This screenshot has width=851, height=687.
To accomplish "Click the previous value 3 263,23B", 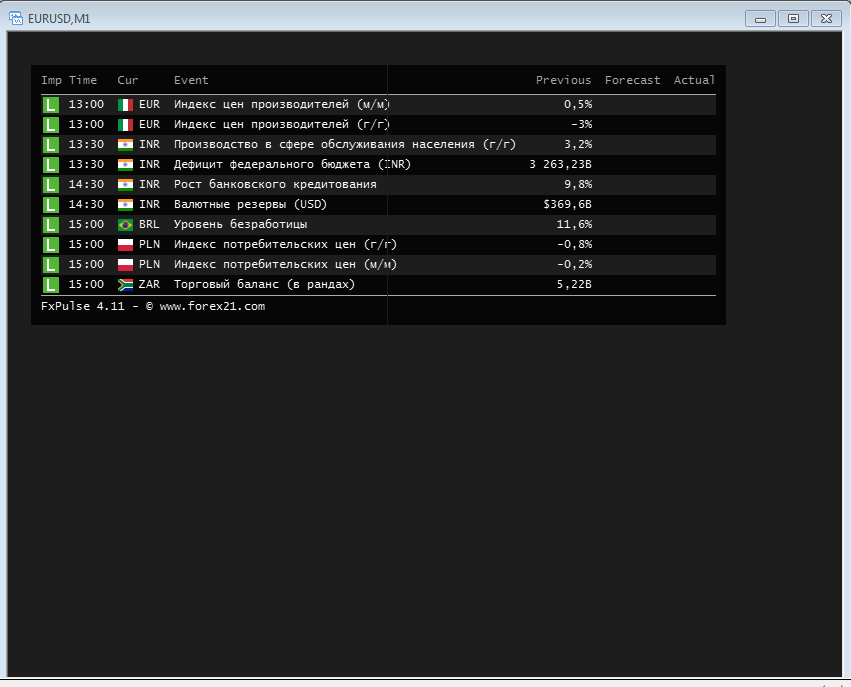I will tap(561, 164).
